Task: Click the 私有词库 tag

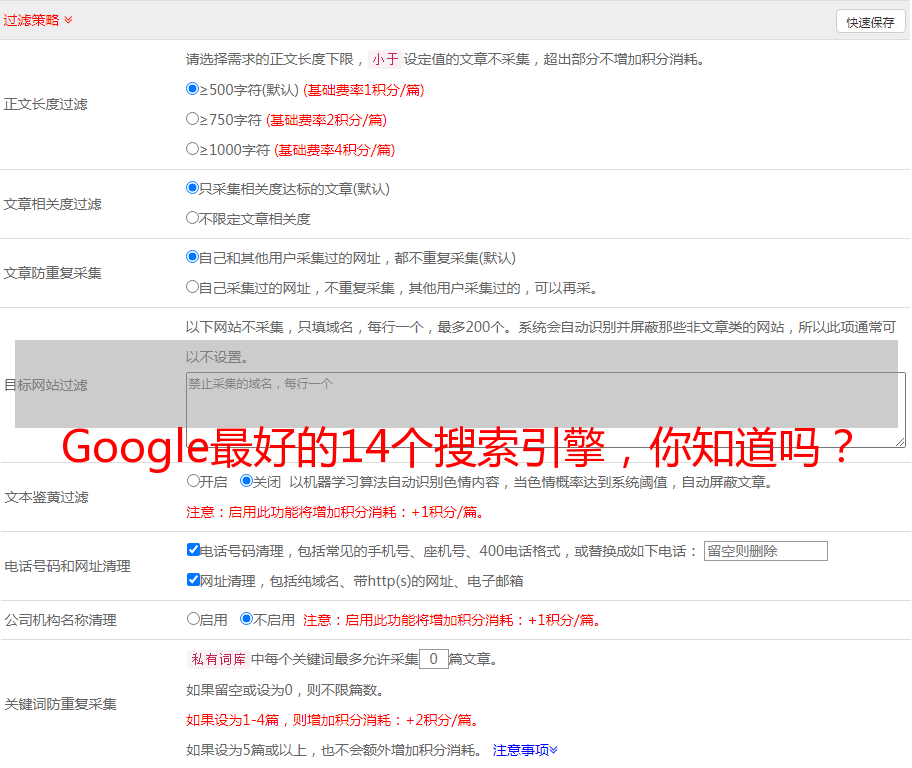Action: [x=219, y=659]
